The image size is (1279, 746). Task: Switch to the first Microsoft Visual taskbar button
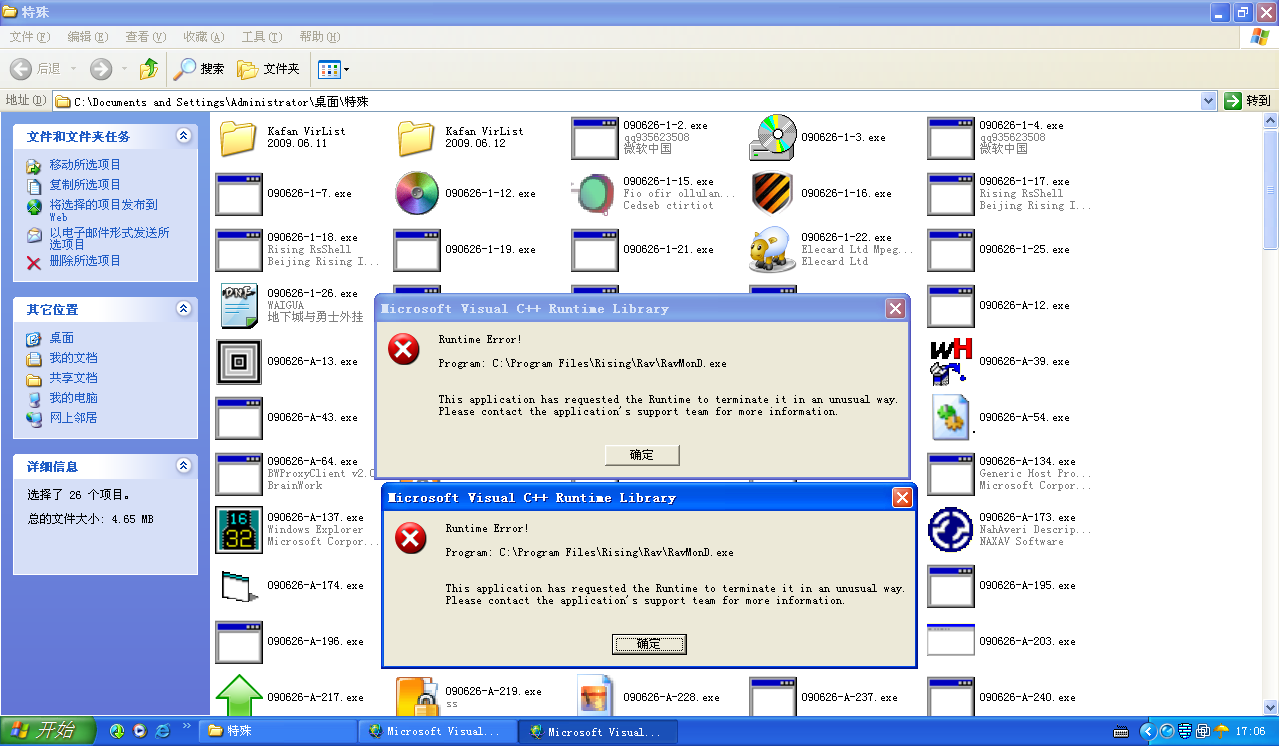(x=438, y=731)
